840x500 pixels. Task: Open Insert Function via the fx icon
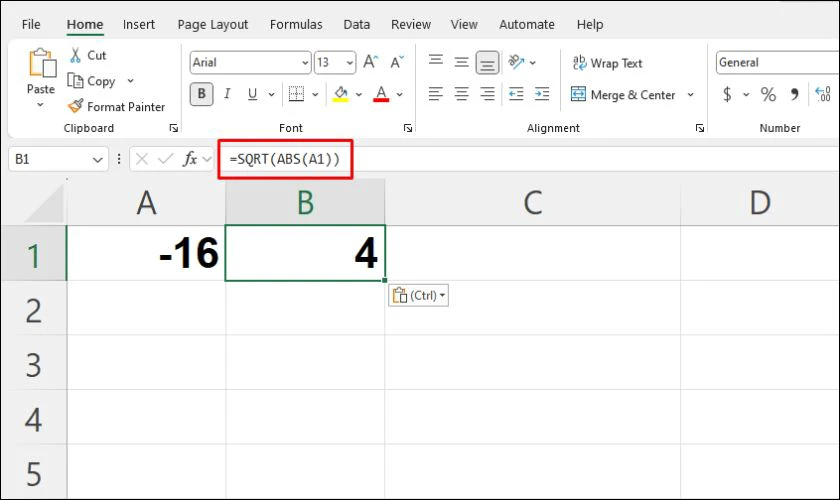[190, 159]
